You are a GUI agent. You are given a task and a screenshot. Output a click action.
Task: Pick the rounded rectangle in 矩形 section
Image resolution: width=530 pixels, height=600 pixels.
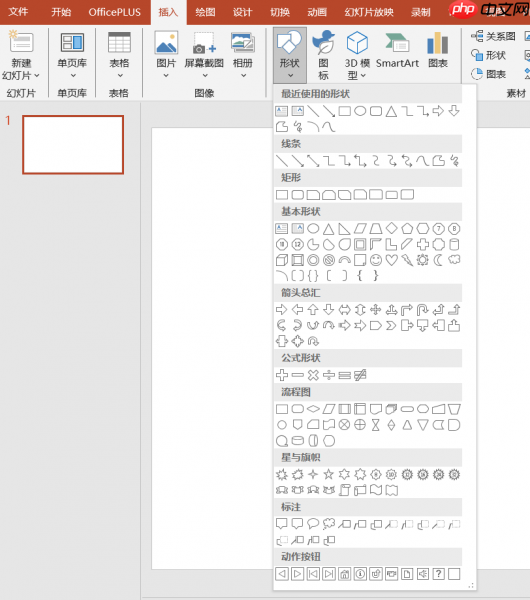click(x=297, y=195)
